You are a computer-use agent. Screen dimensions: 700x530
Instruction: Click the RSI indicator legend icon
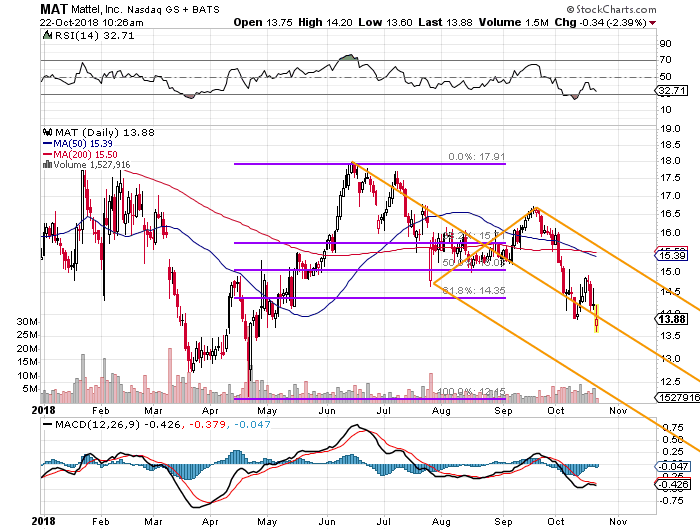pos(47,35)
